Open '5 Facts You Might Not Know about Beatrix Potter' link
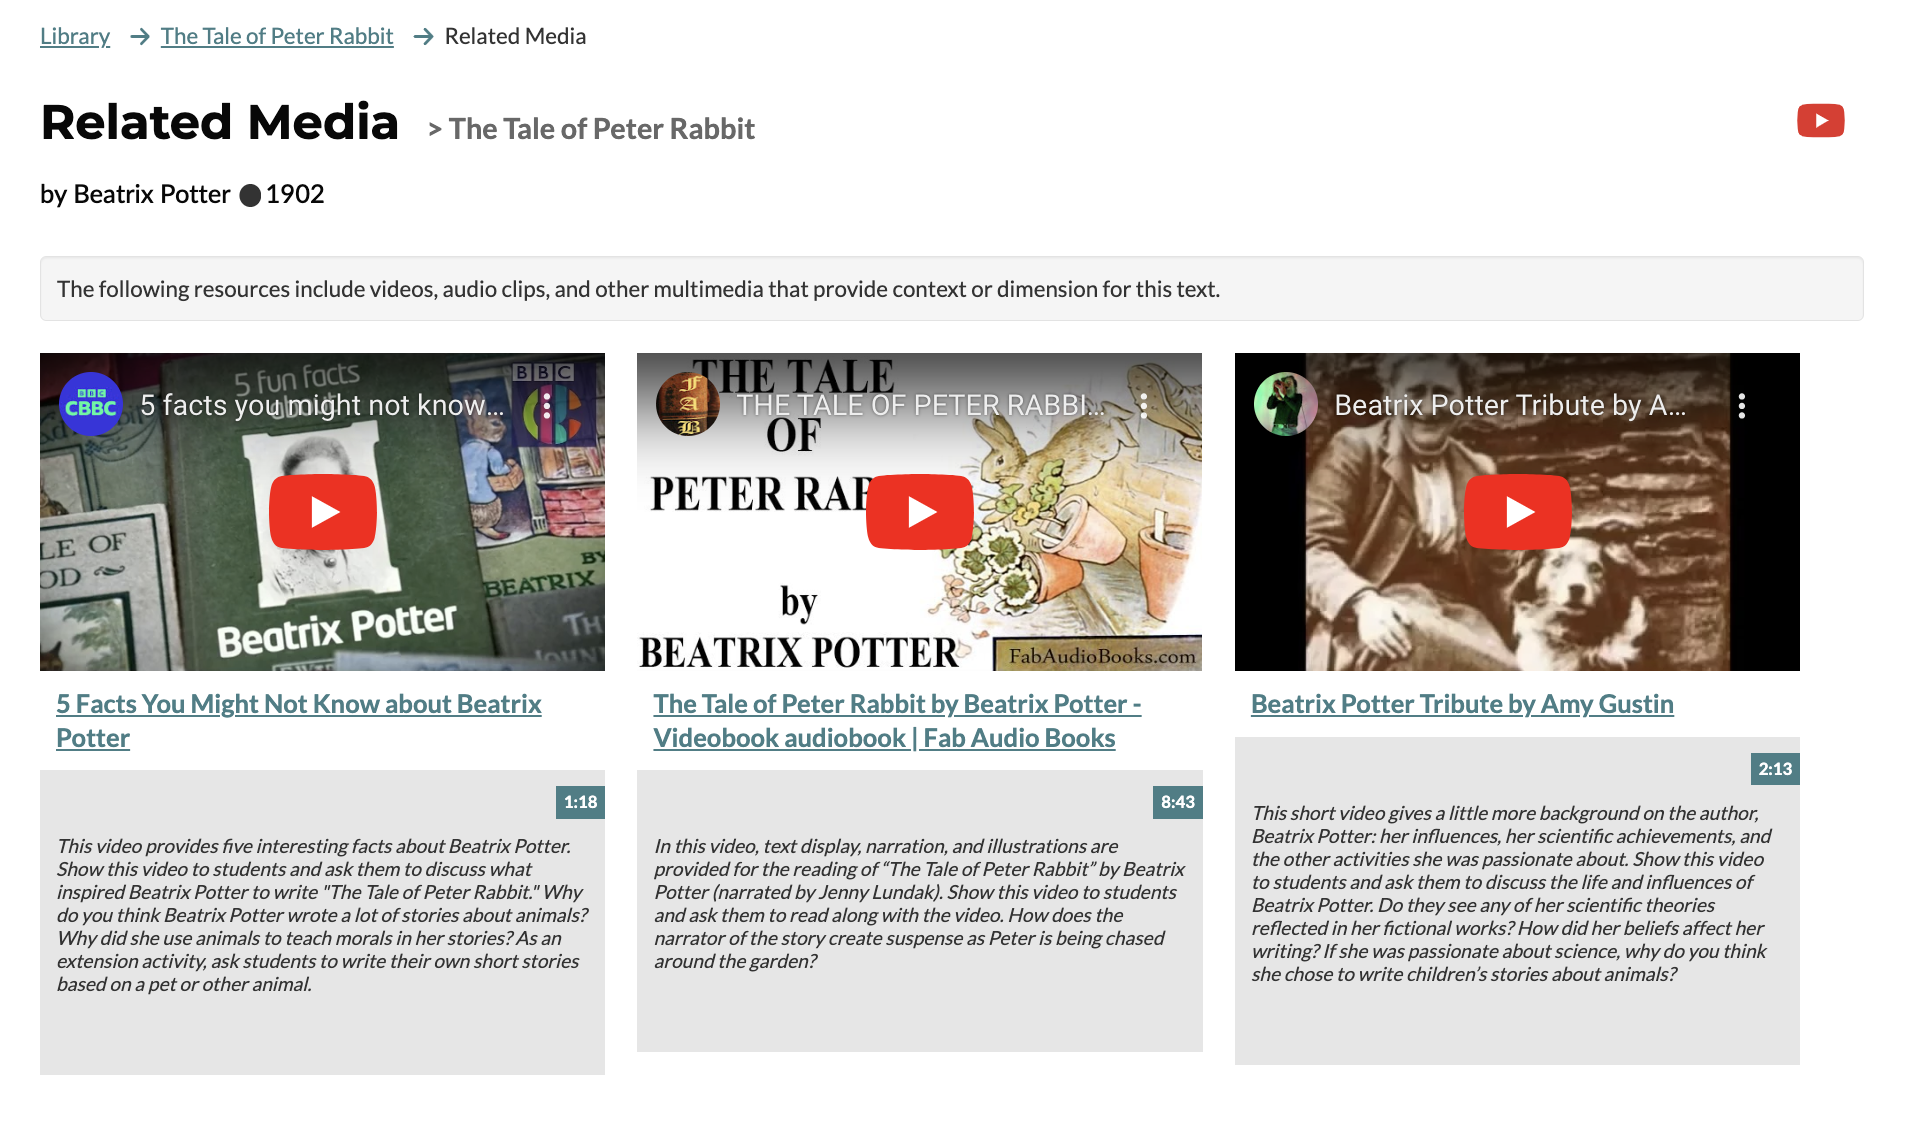Viewport: 1932px width, 1124px height. pyautogui.click(x=299, y=721)
